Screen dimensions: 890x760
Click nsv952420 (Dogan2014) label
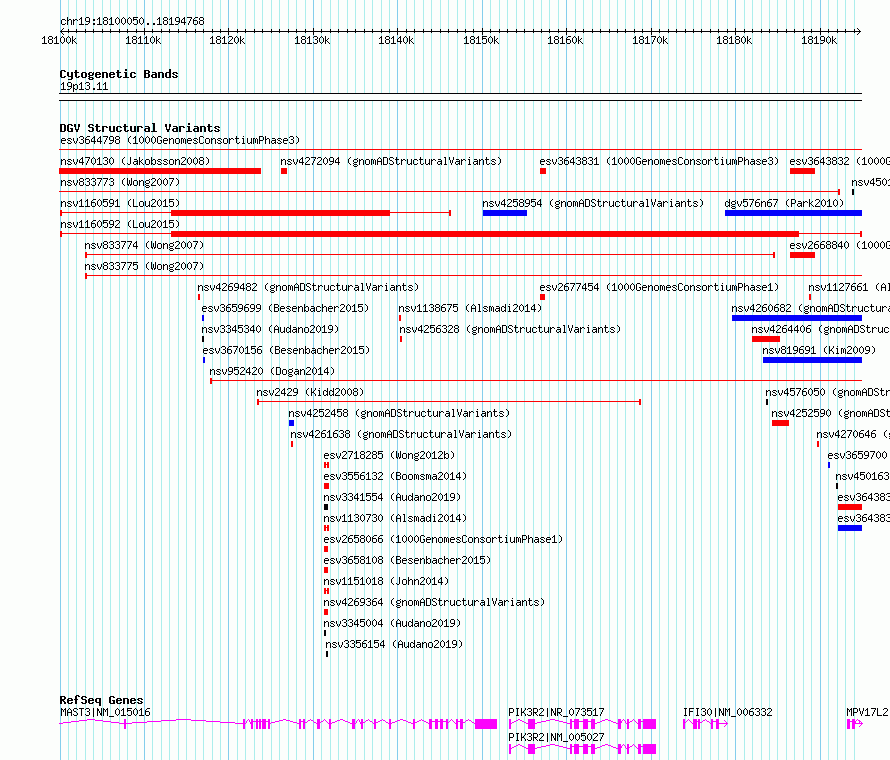click(x=272, y=371)
